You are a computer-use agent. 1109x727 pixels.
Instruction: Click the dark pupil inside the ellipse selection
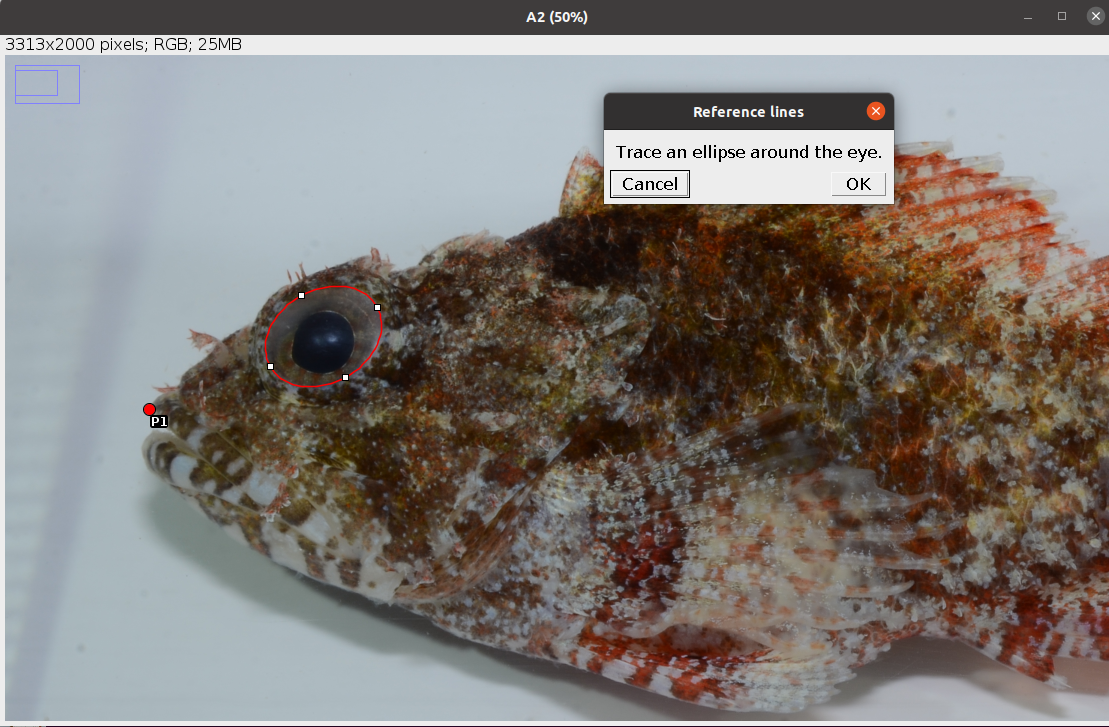pyautogui.click(x=323, y=340)
